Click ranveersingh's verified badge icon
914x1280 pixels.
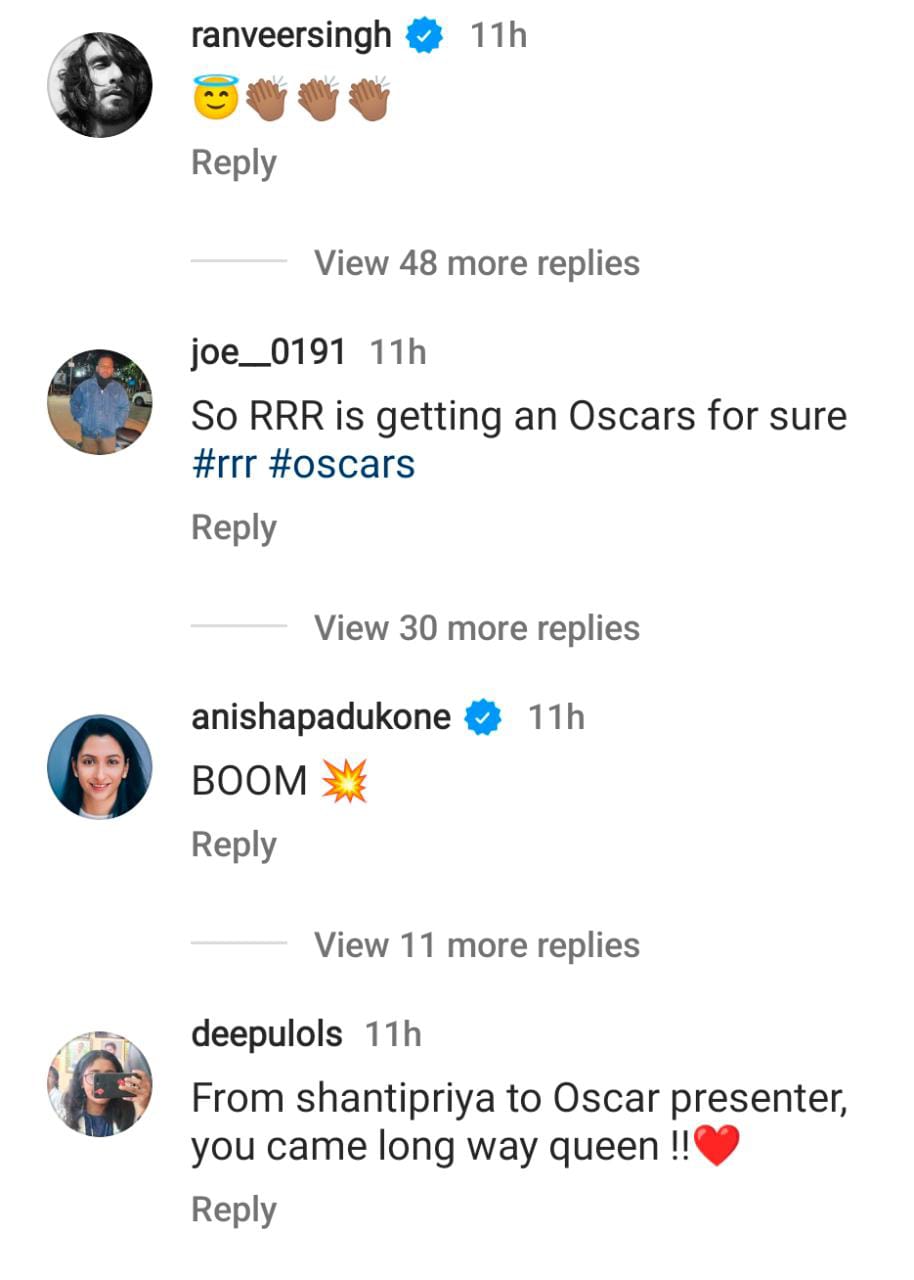[x=424, y=35]
